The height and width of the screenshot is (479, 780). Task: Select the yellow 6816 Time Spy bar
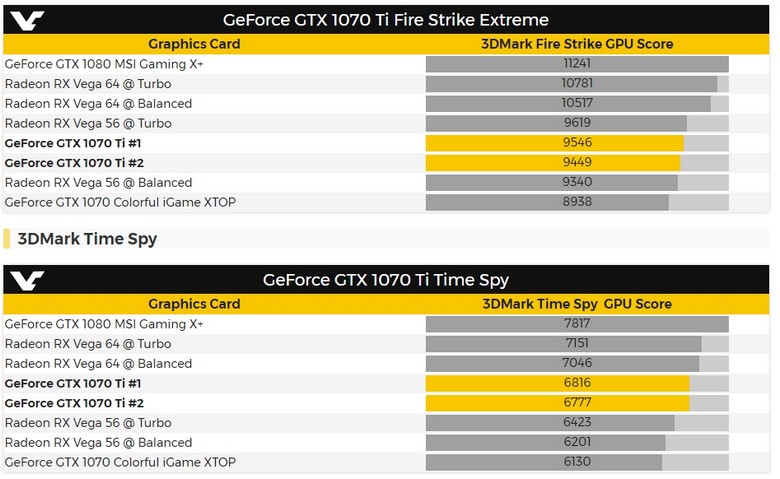coord(558,383)
